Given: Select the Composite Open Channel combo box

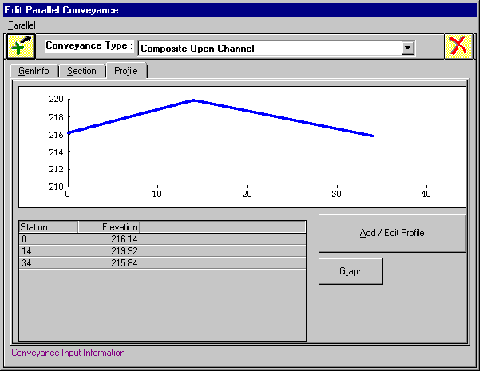Looking at the screenshot, I should 276,48.
